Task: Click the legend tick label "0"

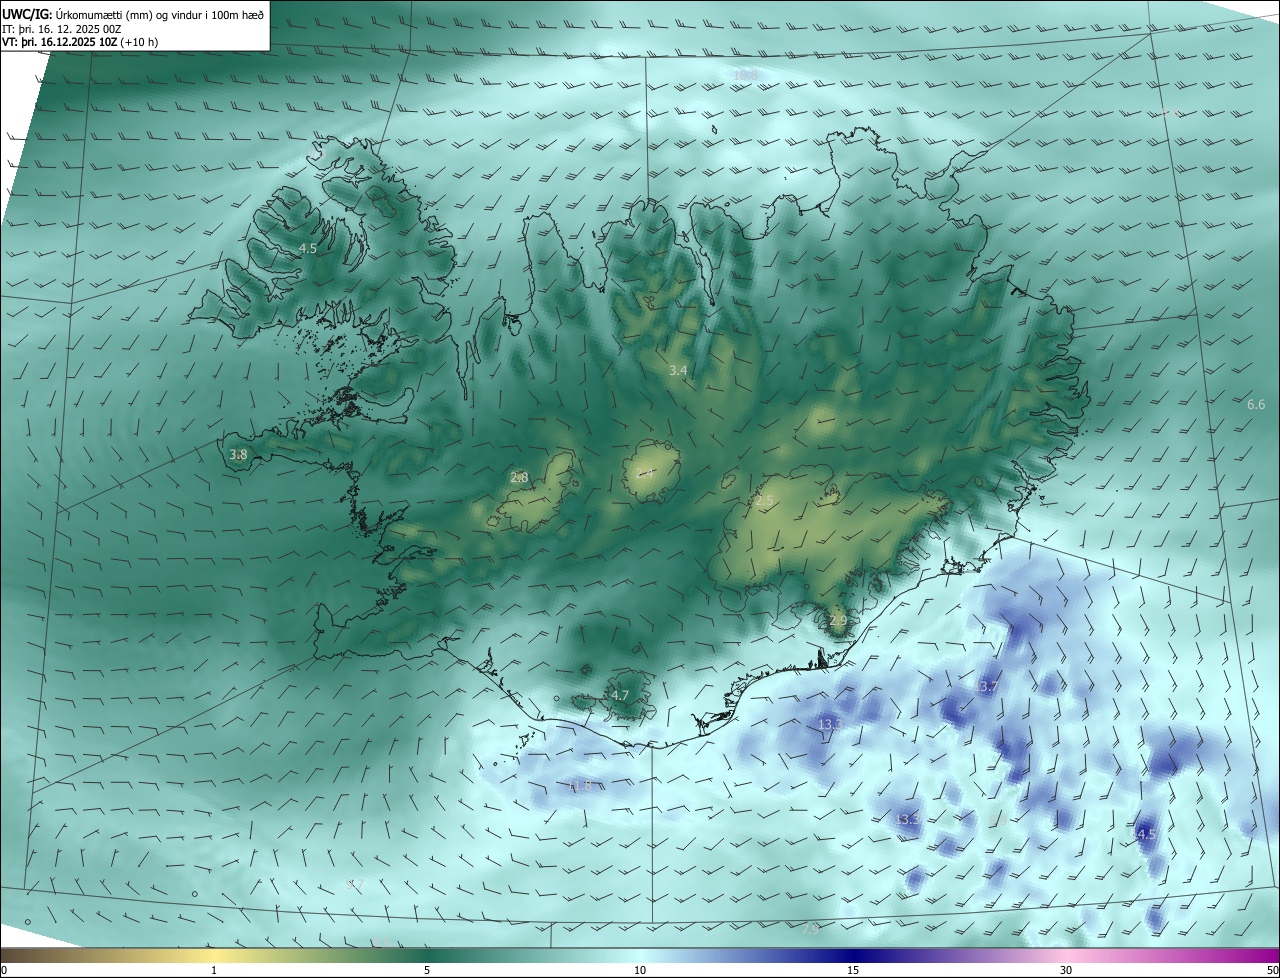Action: (4, 970)
